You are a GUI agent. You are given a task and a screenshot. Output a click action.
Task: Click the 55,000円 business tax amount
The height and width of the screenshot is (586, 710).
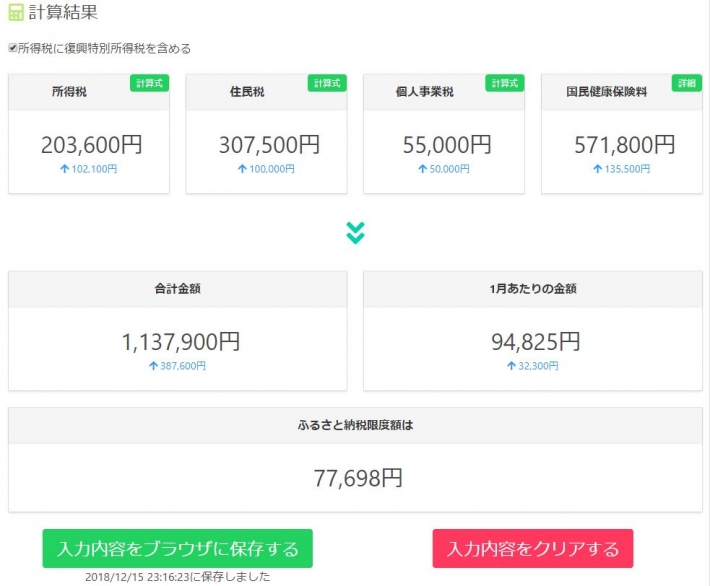click(447, 145)
